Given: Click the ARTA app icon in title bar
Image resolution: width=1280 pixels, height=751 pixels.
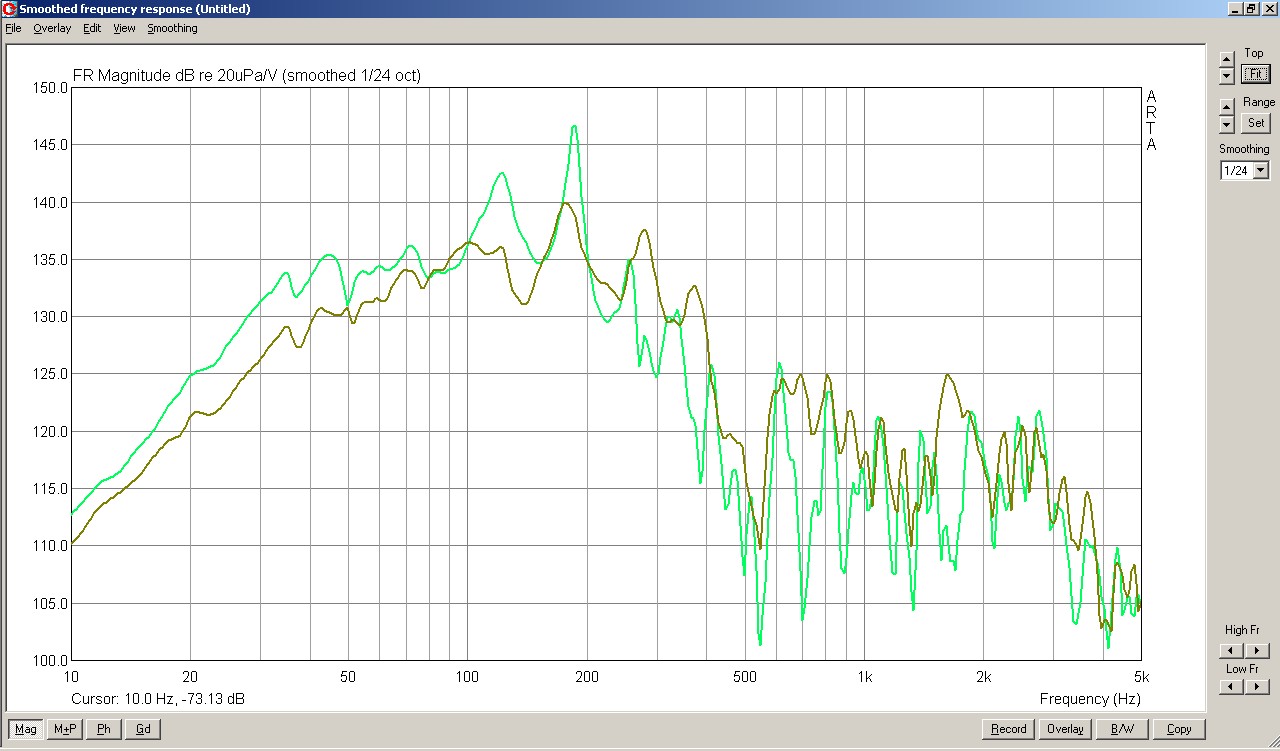Looking at the screenshot, I should coord(10,9).
